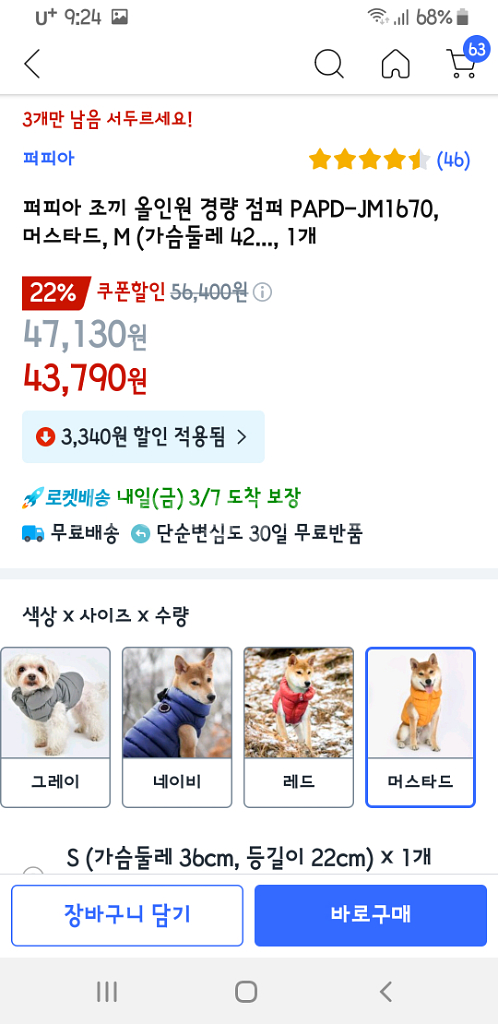The image size is (498, 1024).
Task: Tap 바로구매 button
Action: [x=371, y=915]
